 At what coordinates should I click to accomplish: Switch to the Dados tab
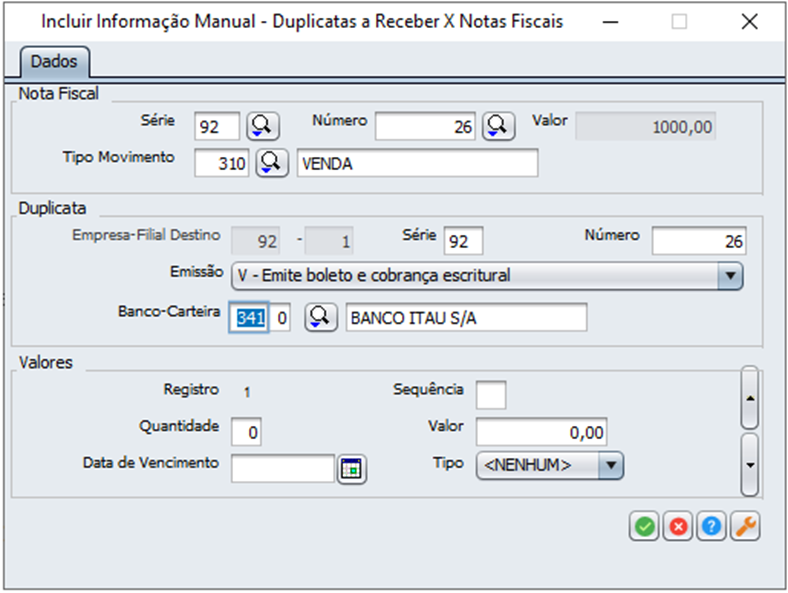click(54, 62)
